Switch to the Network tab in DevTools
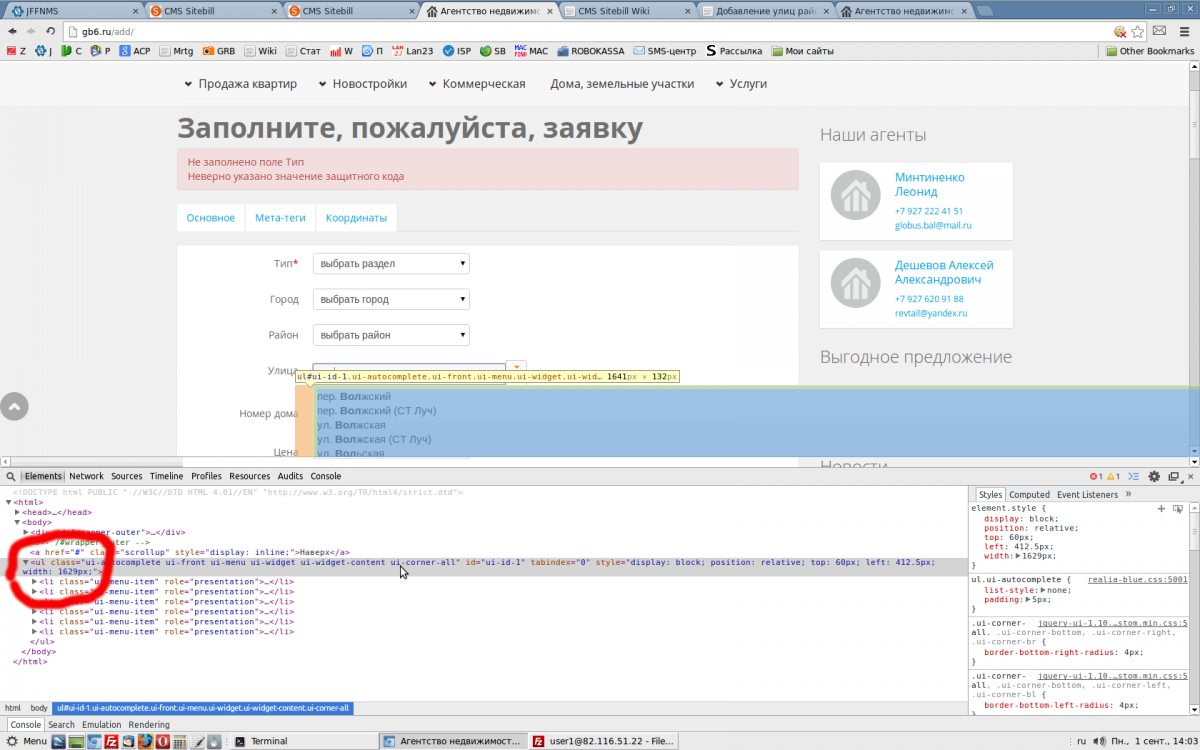Image resolution: width=1200 pixels, height=750 pixels. pyautogui.click(x=86, y=477)
